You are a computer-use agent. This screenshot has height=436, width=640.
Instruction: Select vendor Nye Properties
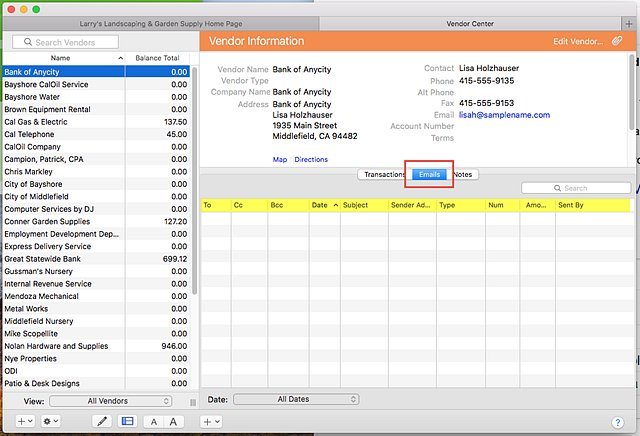pyautogui.click(x=96, y=358)
